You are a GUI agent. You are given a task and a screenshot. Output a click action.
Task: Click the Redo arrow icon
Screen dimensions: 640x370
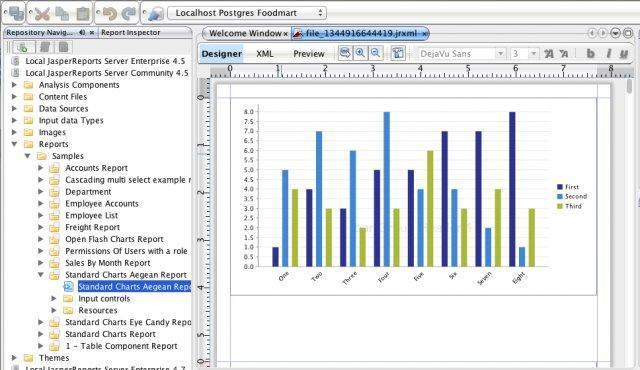129,13
